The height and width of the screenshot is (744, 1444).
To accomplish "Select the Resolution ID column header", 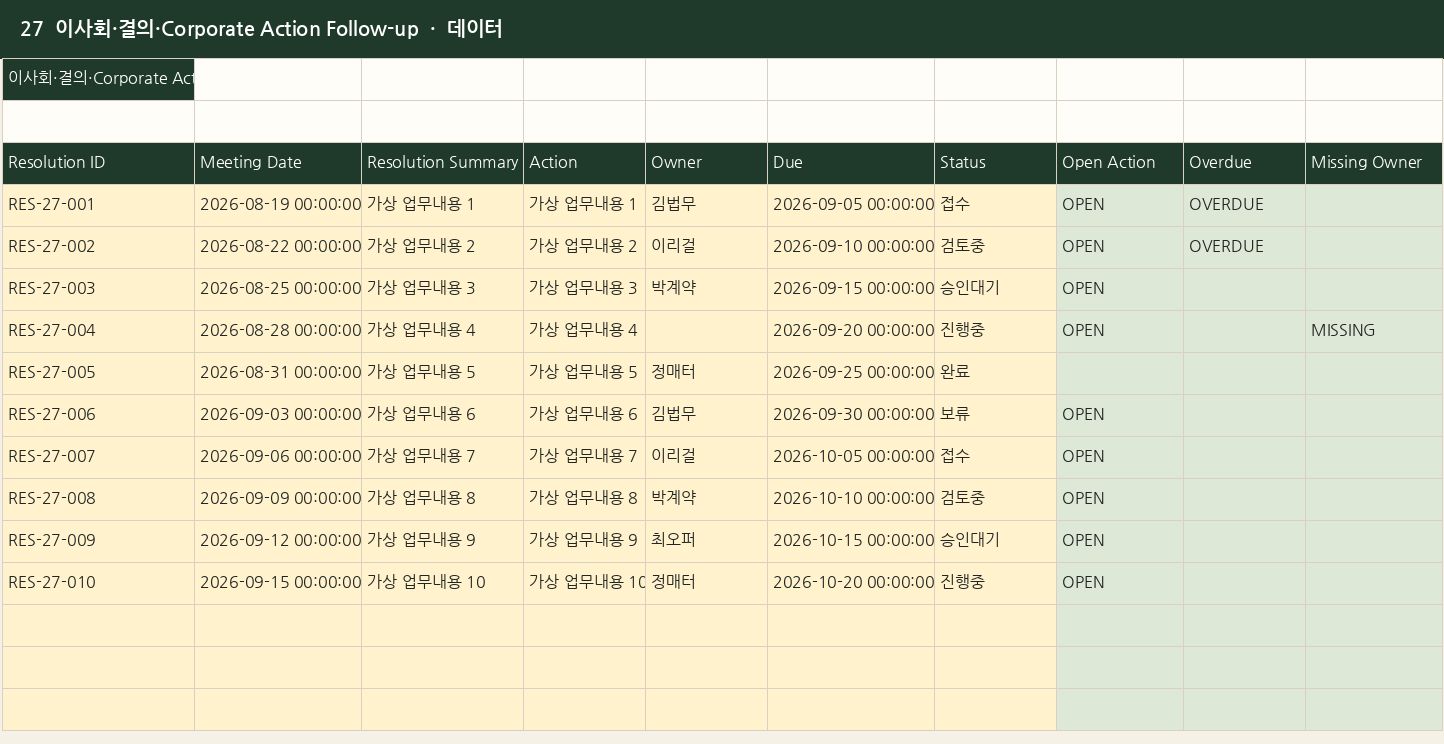I will [98, 163].
